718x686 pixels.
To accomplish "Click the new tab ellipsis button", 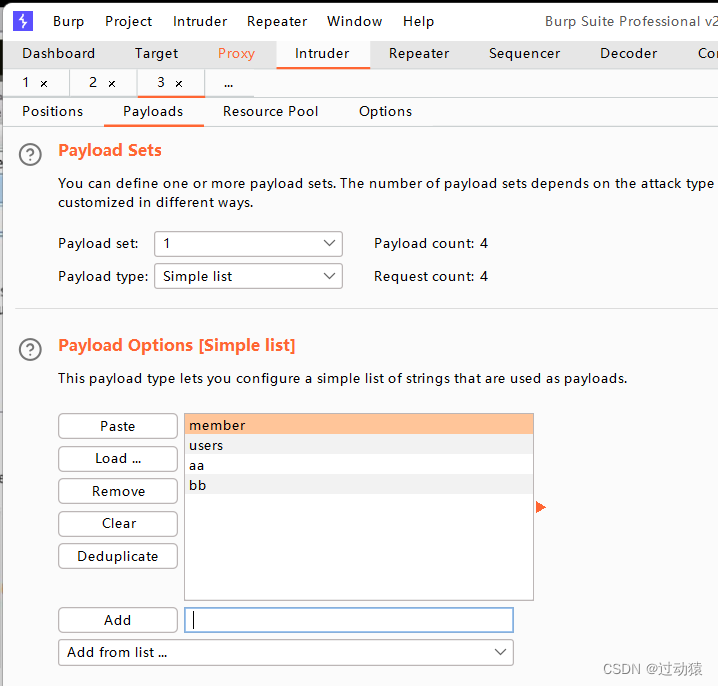I will point(228,84).
